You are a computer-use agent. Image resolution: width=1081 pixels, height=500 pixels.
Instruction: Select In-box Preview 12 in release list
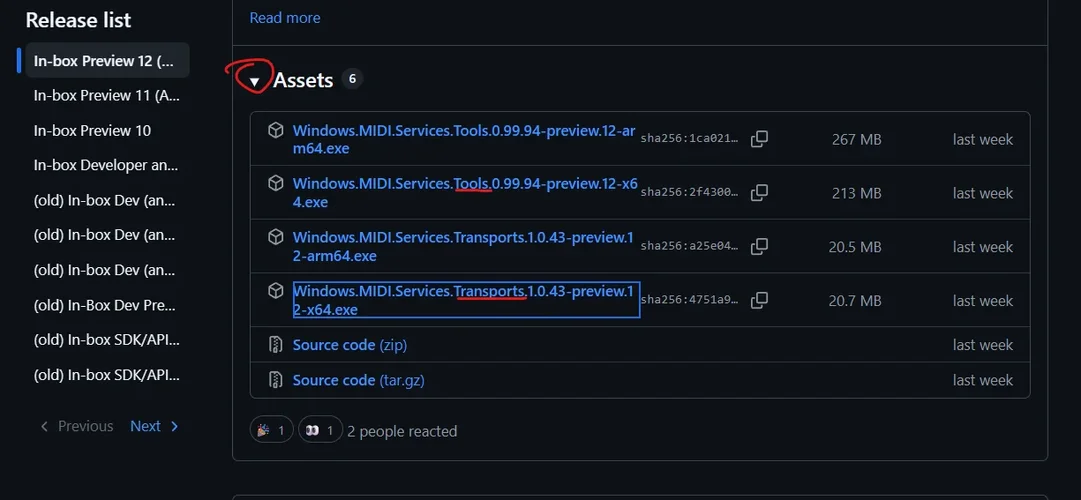point(107,61)
